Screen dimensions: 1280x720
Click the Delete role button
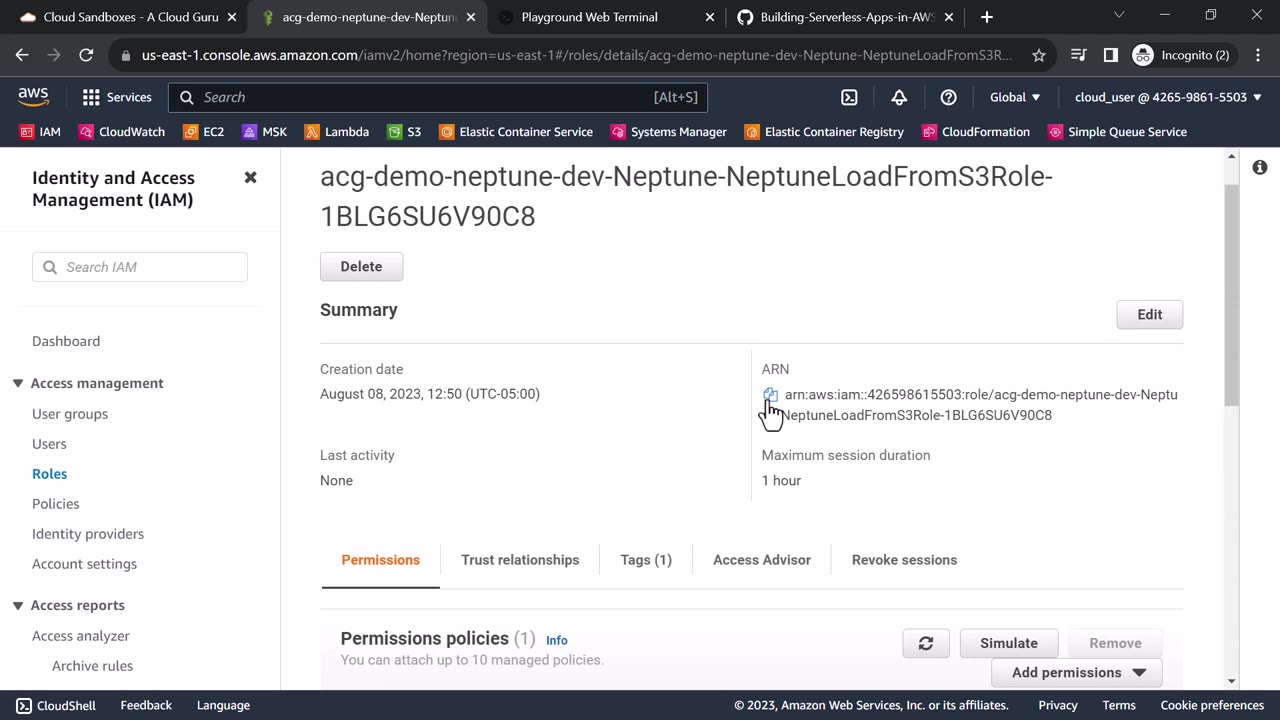coord(361,266)
